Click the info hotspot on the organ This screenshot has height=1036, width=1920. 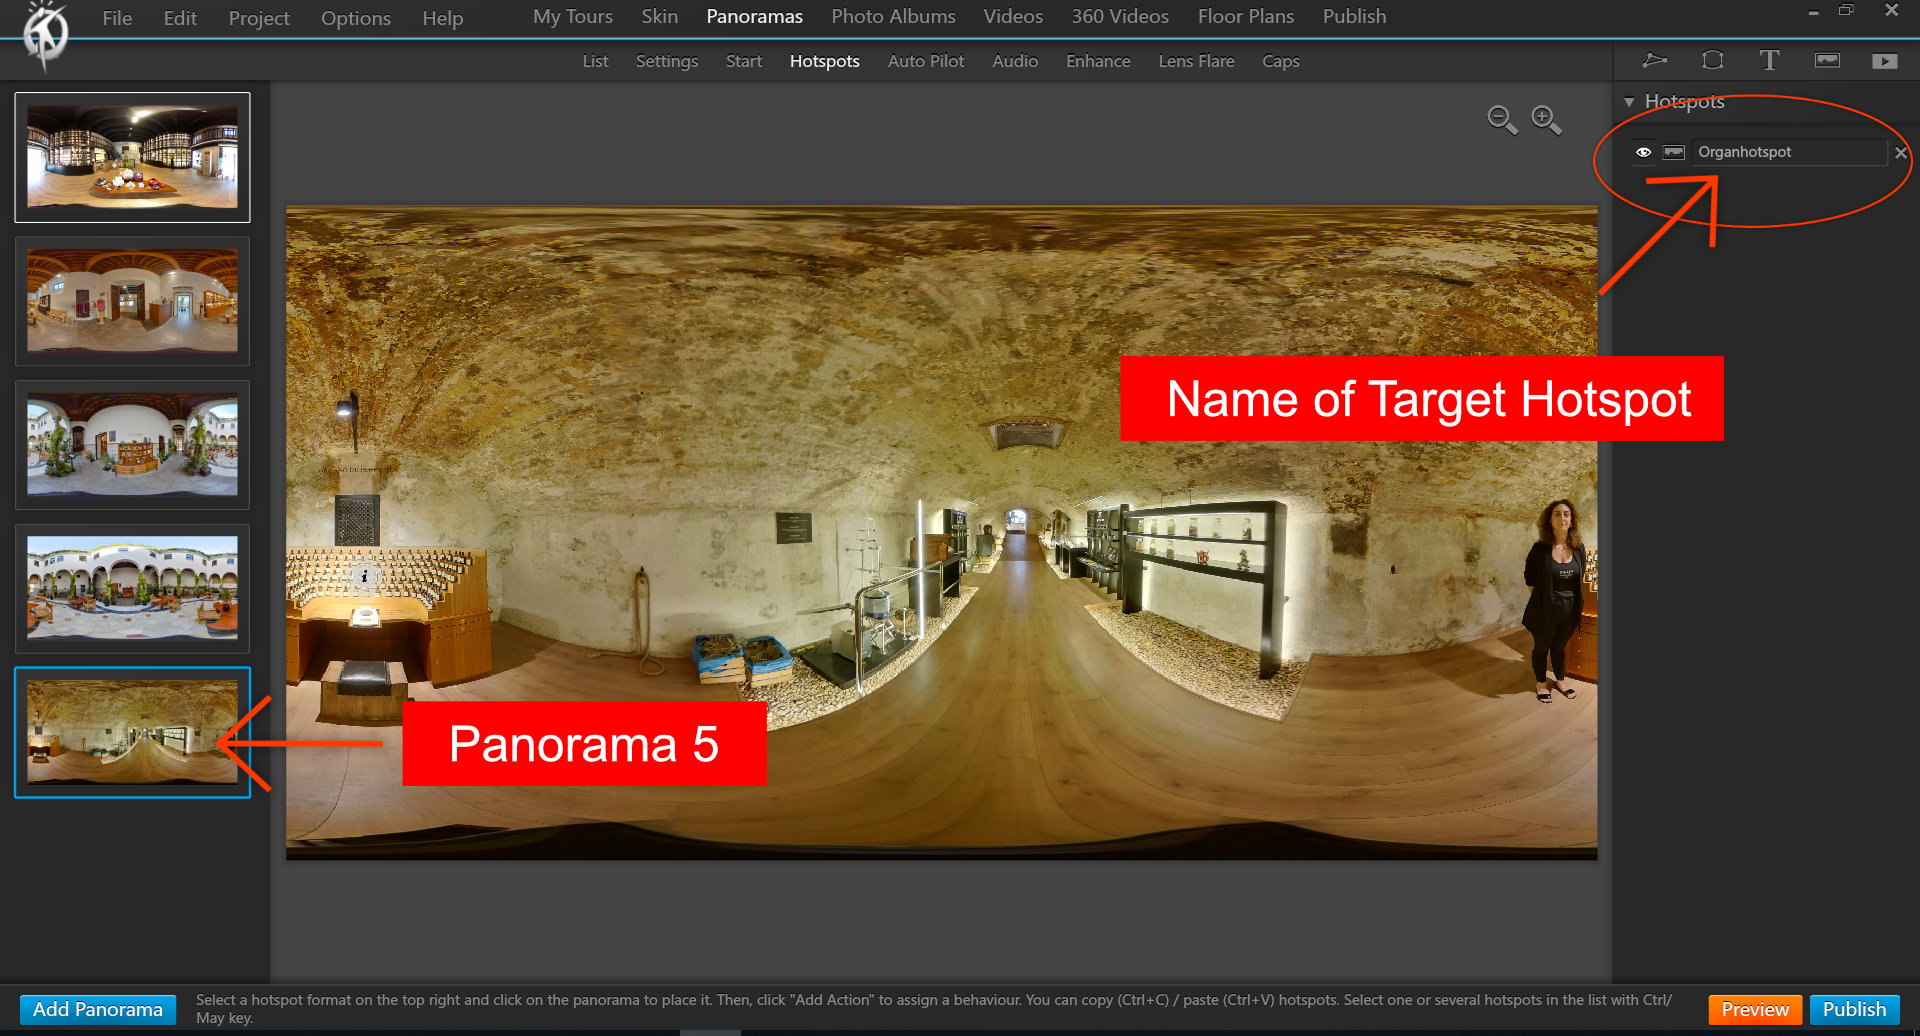click(x=364, y=576)
